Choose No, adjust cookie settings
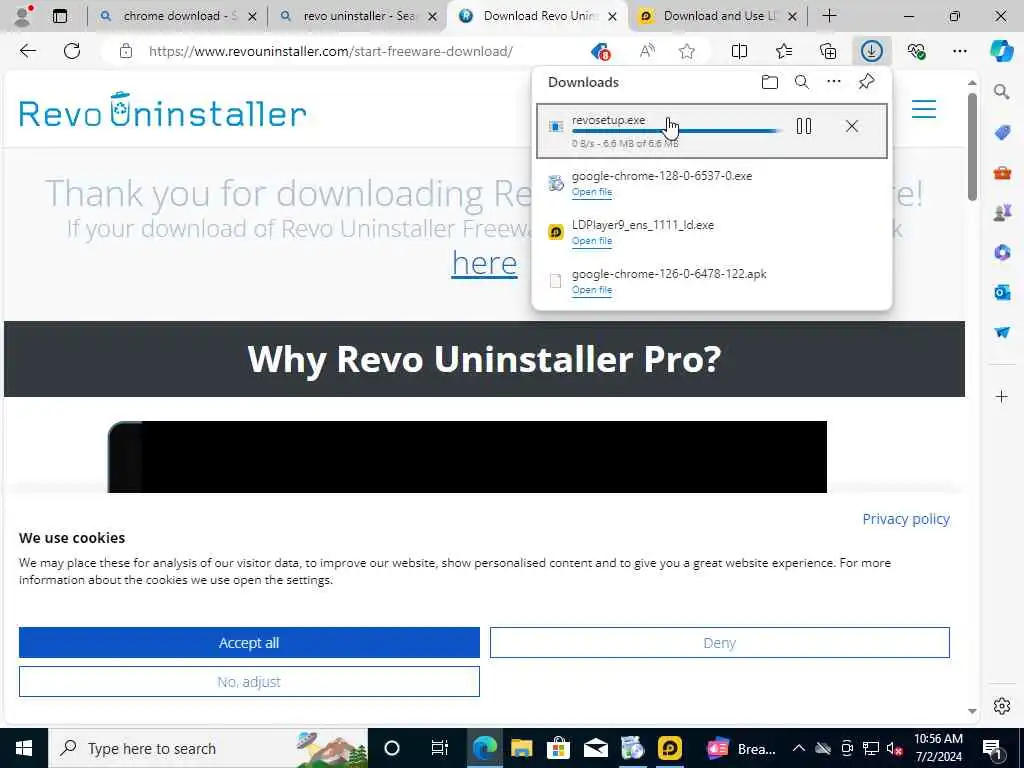Screen dimensions: 1024x768 tap(249, 682)
